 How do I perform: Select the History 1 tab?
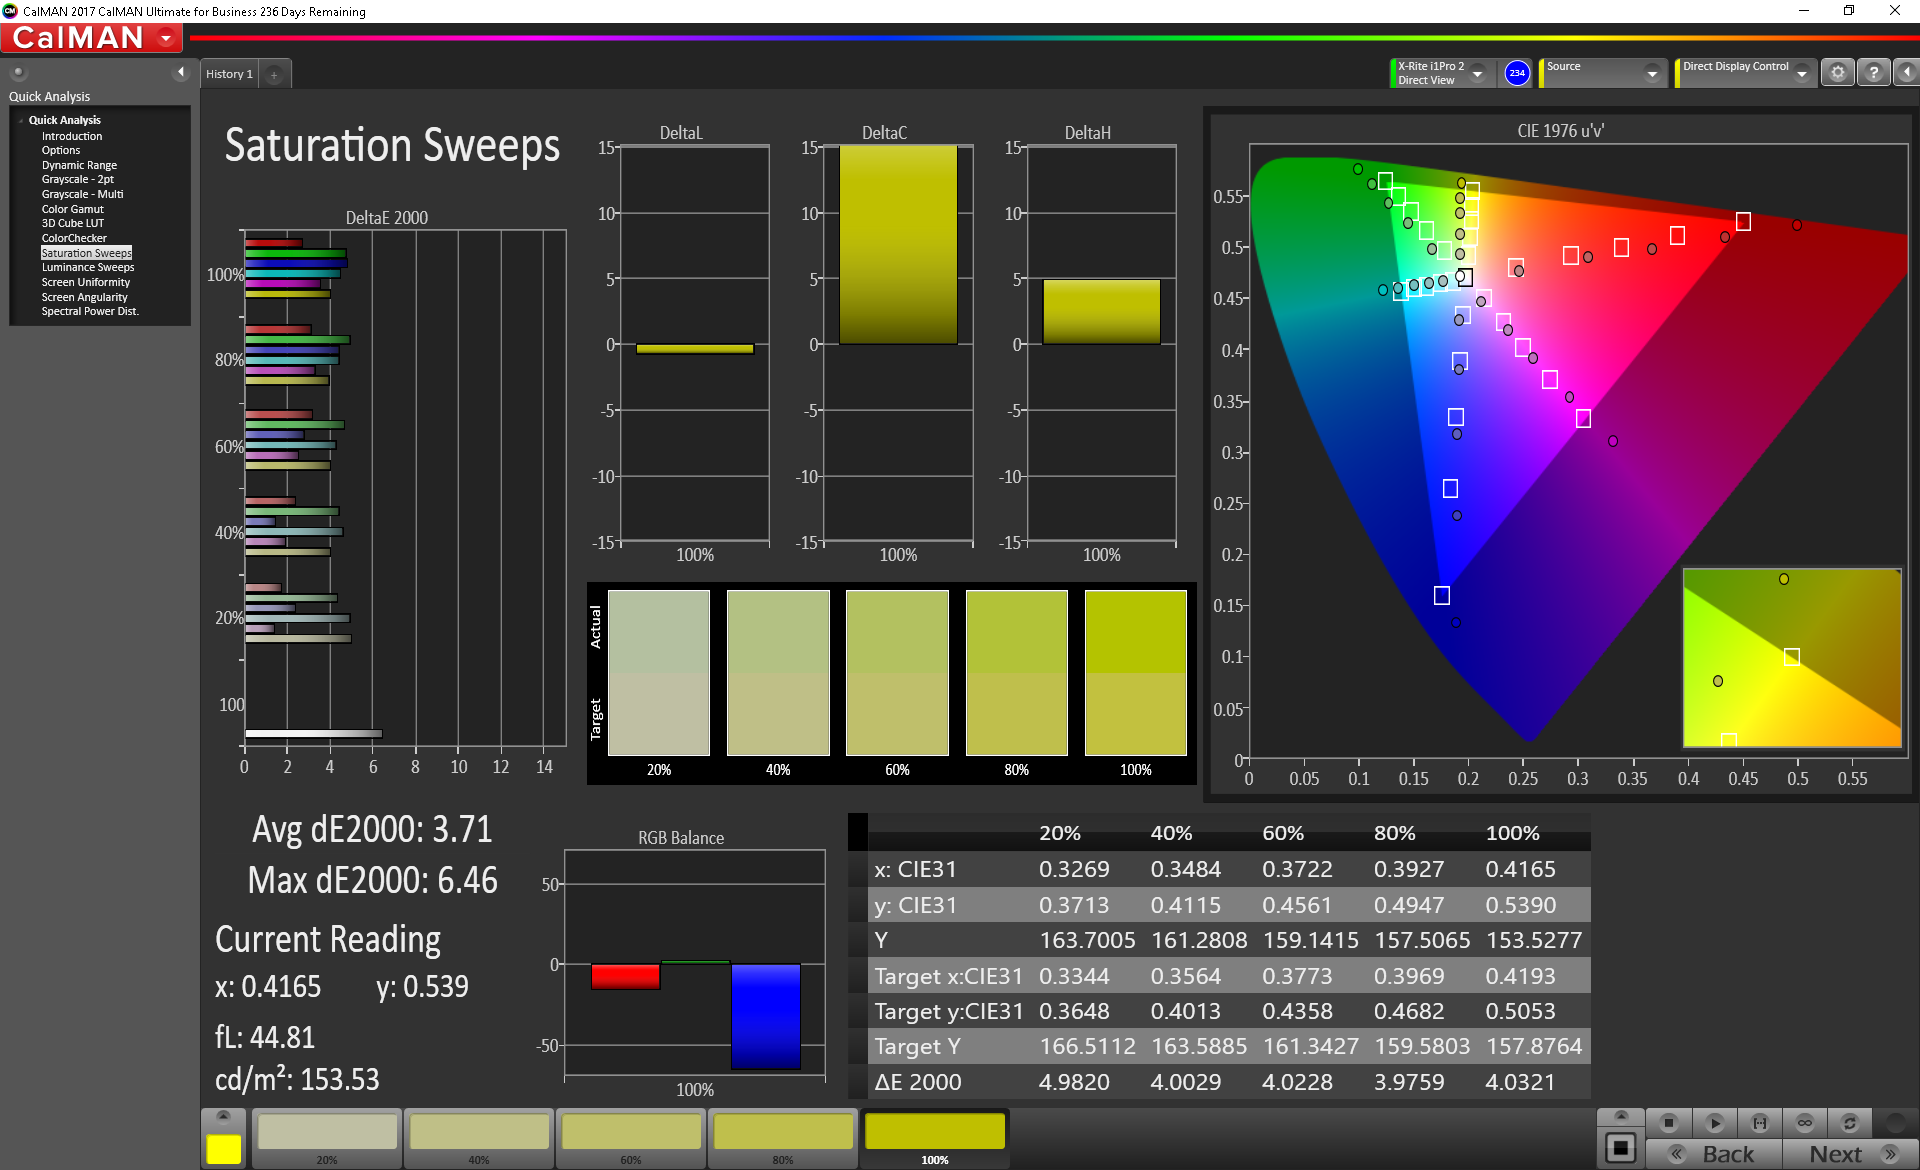click(229, 75)
